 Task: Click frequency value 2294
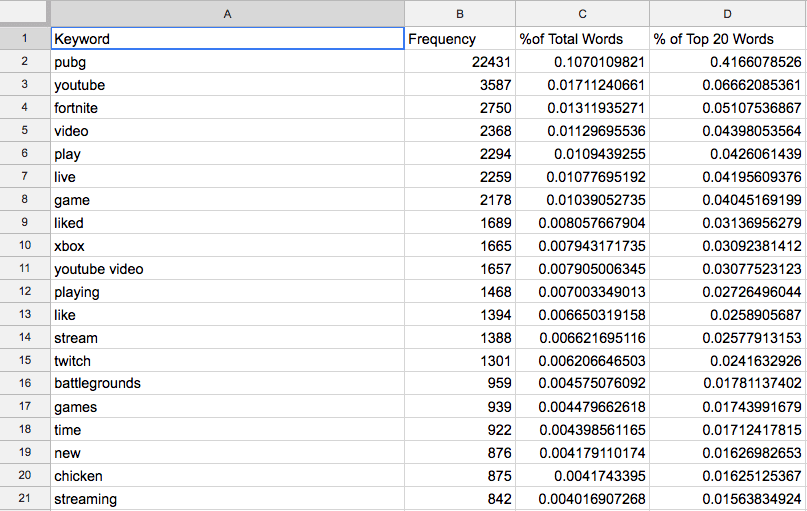[x=460, y=153]
